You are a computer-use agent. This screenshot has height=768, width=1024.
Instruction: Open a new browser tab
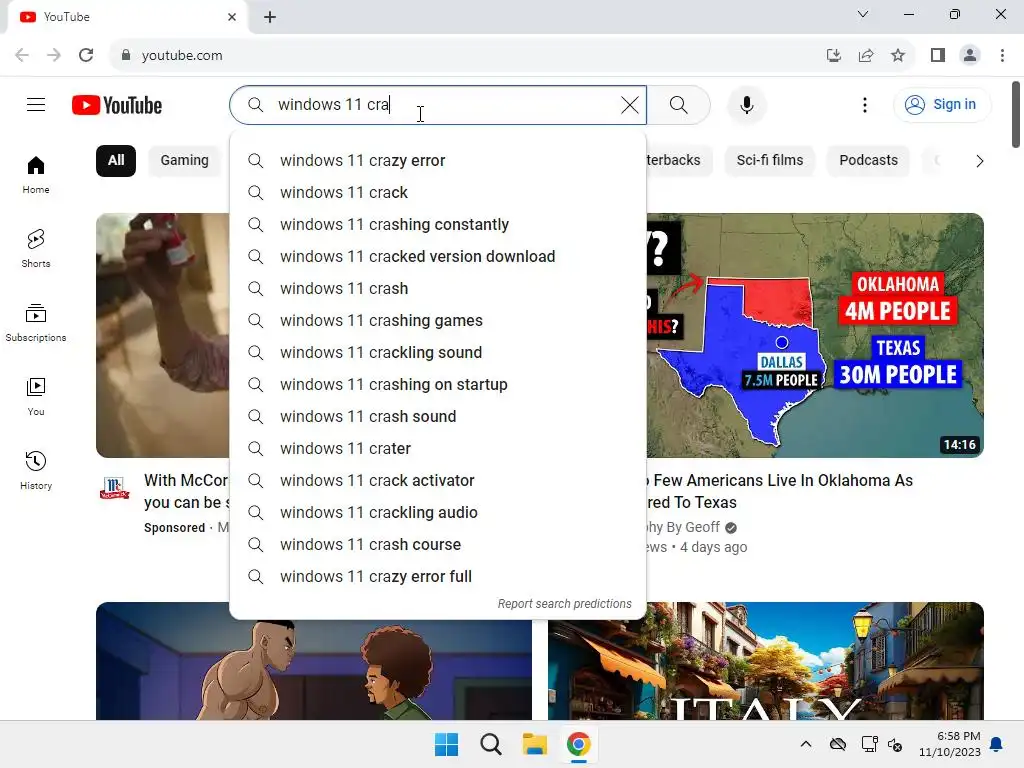pos(270,17)
